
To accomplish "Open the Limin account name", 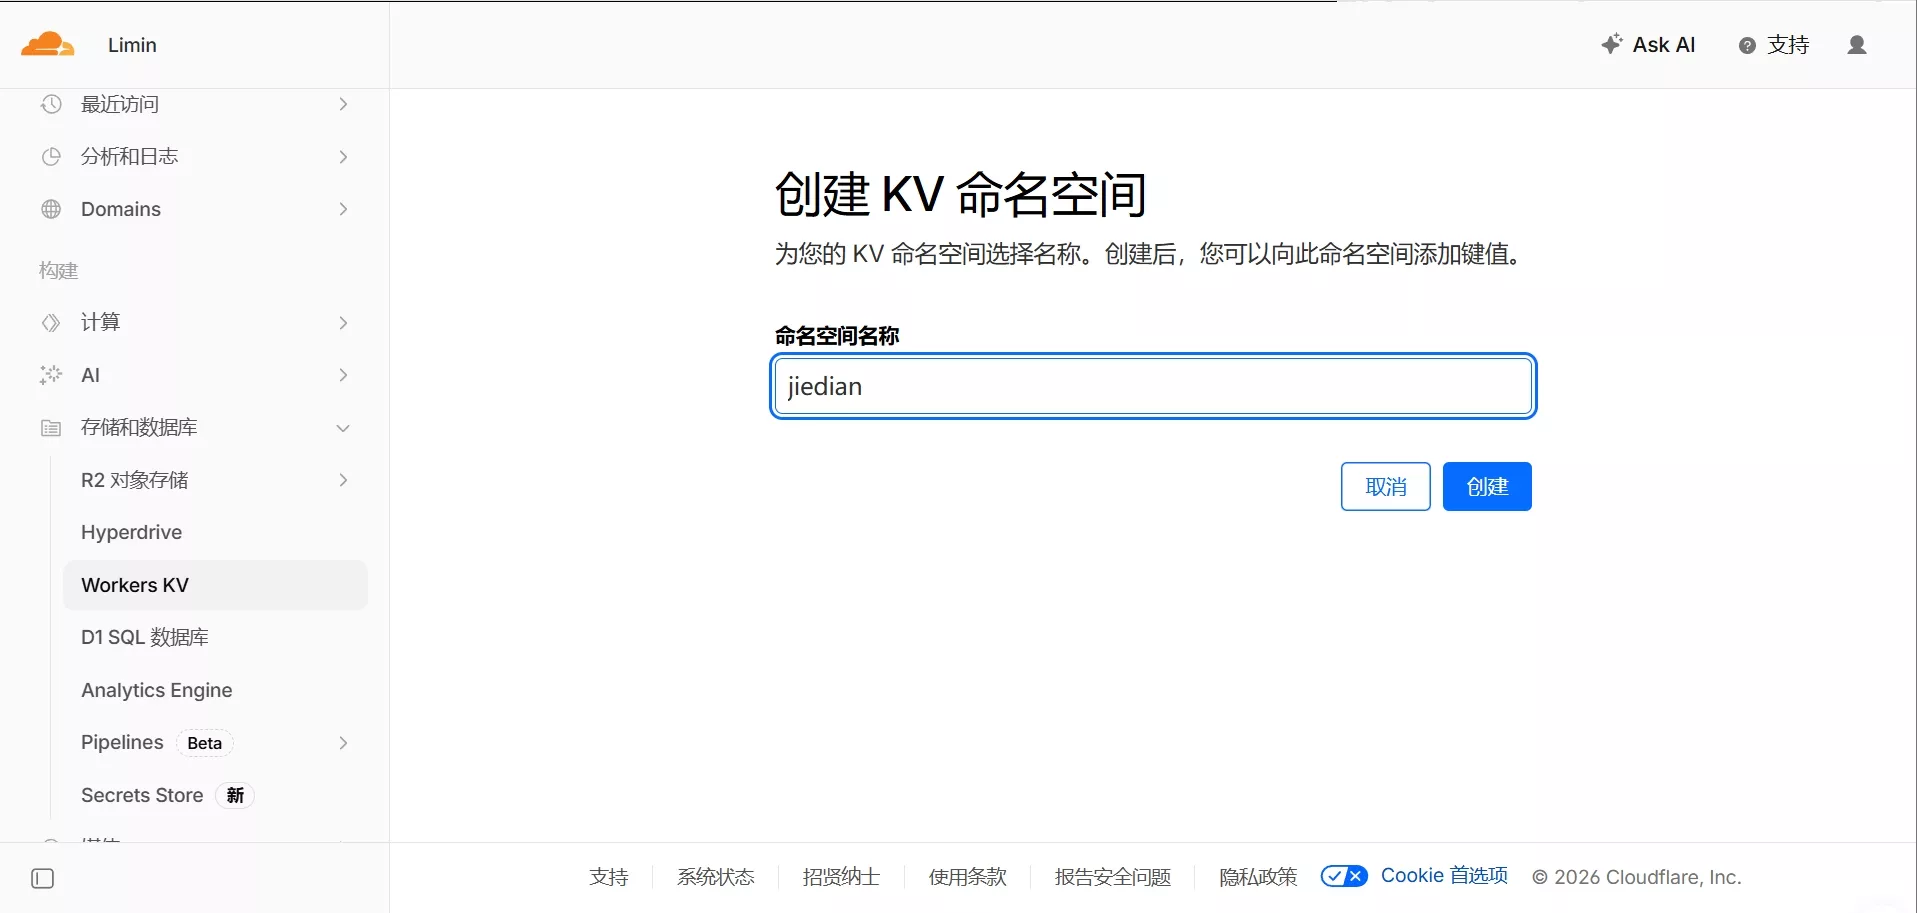I will pyautogui.click(x=132, y=45).
